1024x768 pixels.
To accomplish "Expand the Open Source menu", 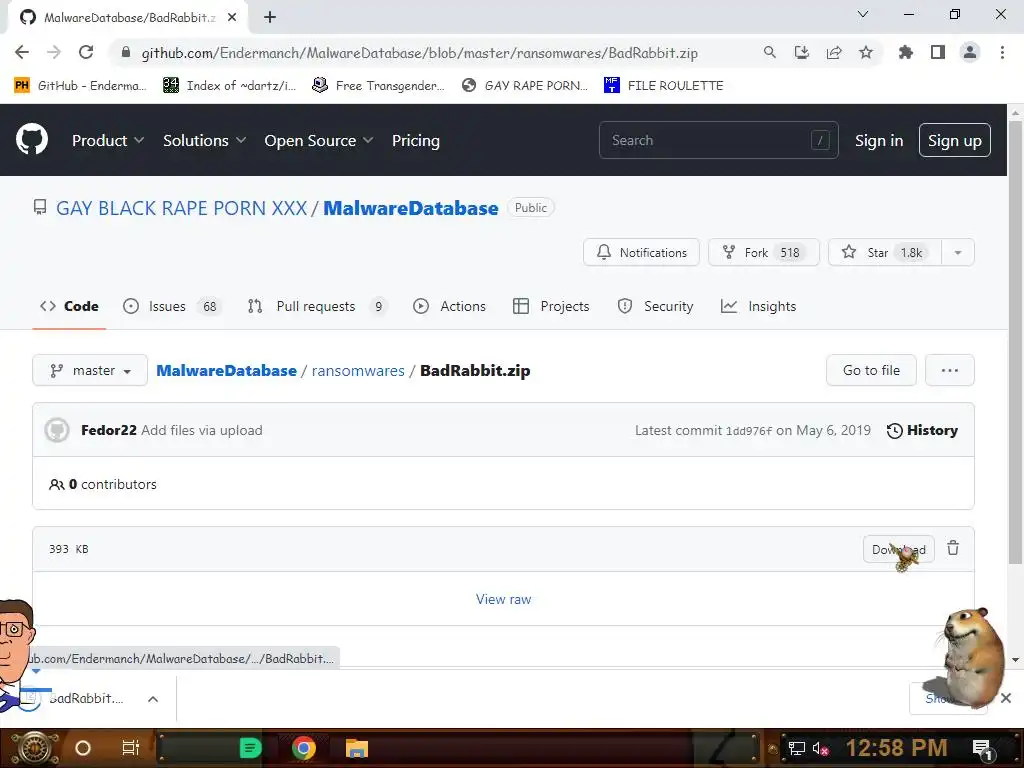I will [x=319, y=140].
